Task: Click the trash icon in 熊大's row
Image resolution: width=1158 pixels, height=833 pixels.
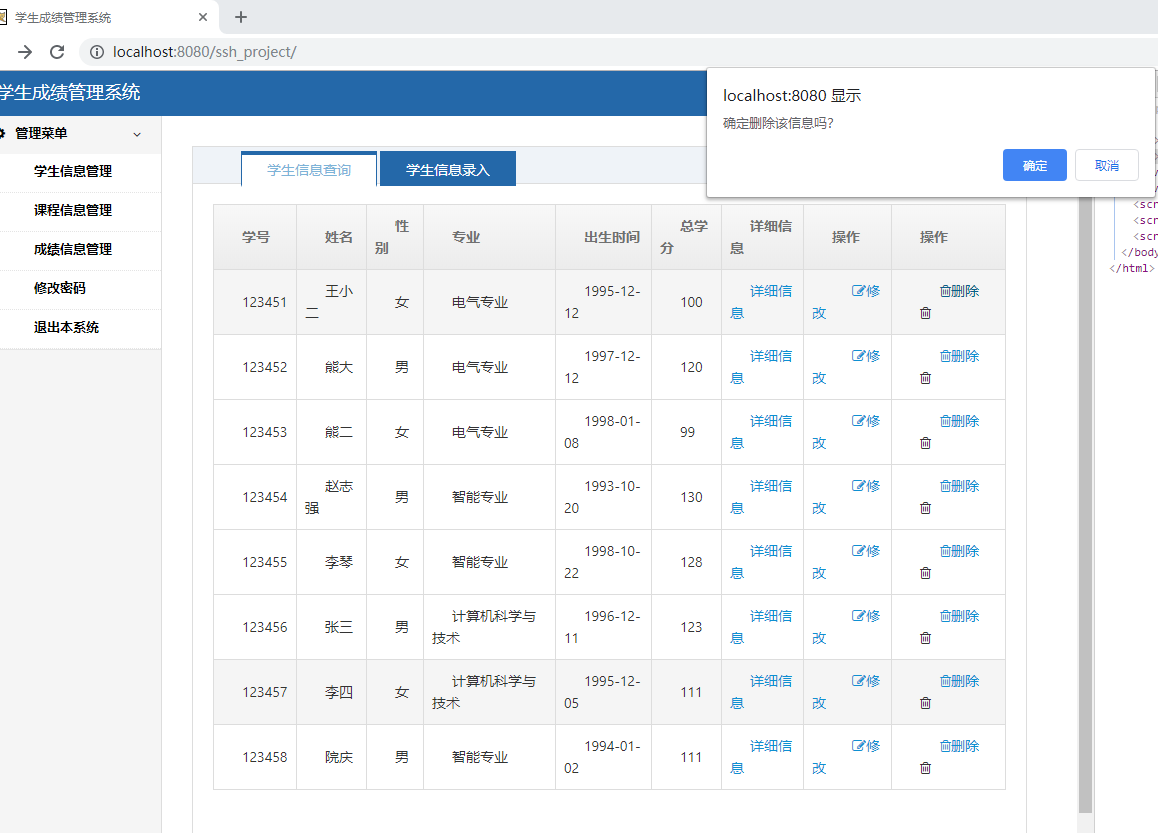Action: tap(925, 378)
